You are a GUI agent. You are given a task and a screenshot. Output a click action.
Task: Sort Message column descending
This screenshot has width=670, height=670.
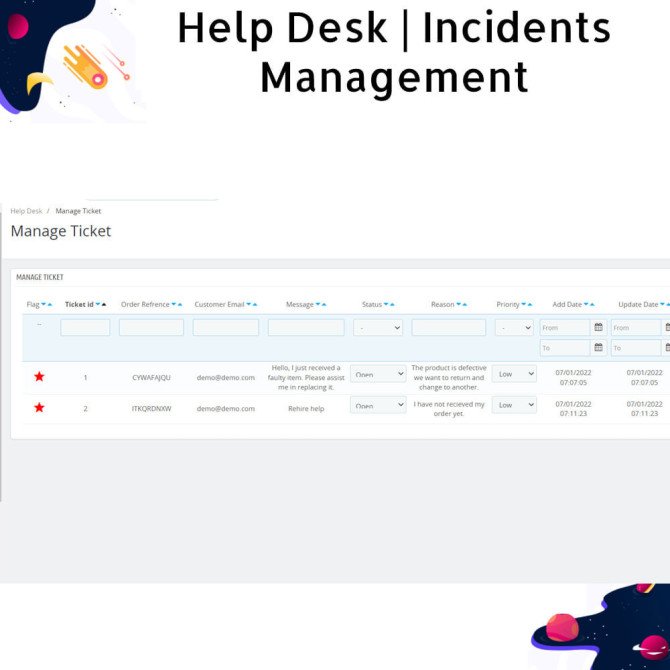(318, 304)
